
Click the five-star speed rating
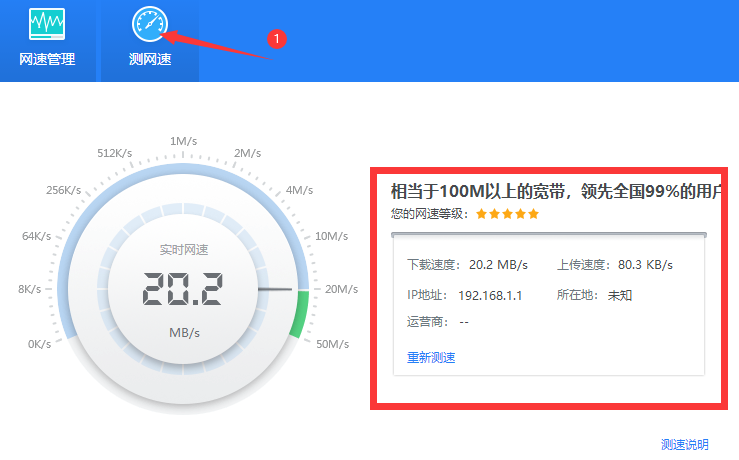pyautogui.click(x=507, y=214)
